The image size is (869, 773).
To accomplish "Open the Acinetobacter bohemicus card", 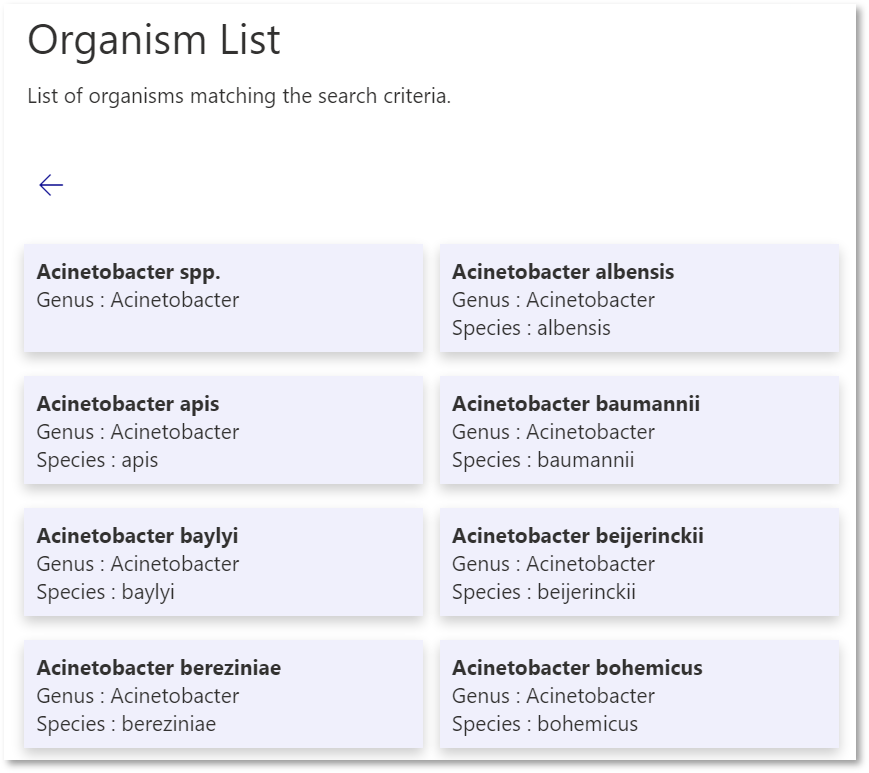I will click(639, 694).
